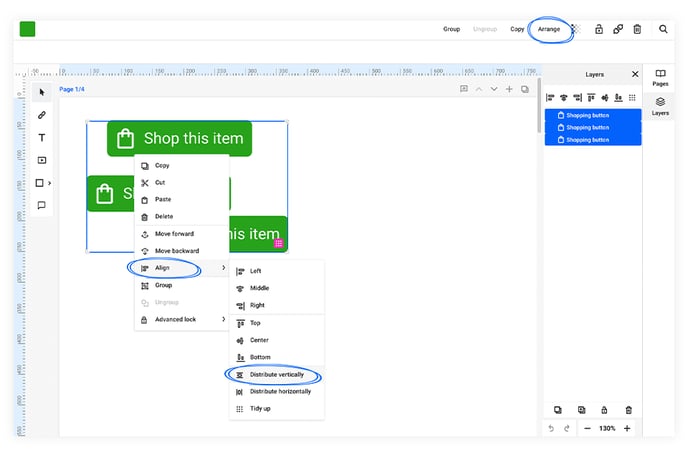Click the Group button in top toolbar
The image size is (688, 457).
[451, 29]
